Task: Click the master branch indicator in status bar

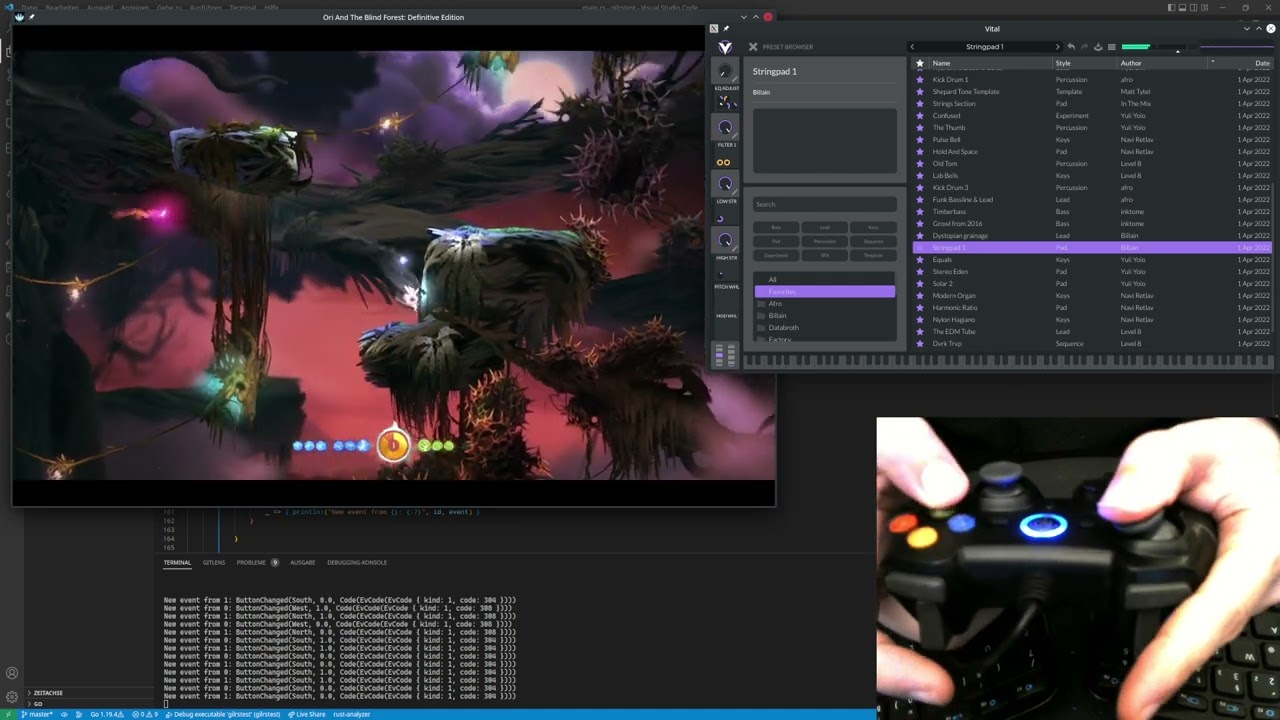Action: click(38, 714)
